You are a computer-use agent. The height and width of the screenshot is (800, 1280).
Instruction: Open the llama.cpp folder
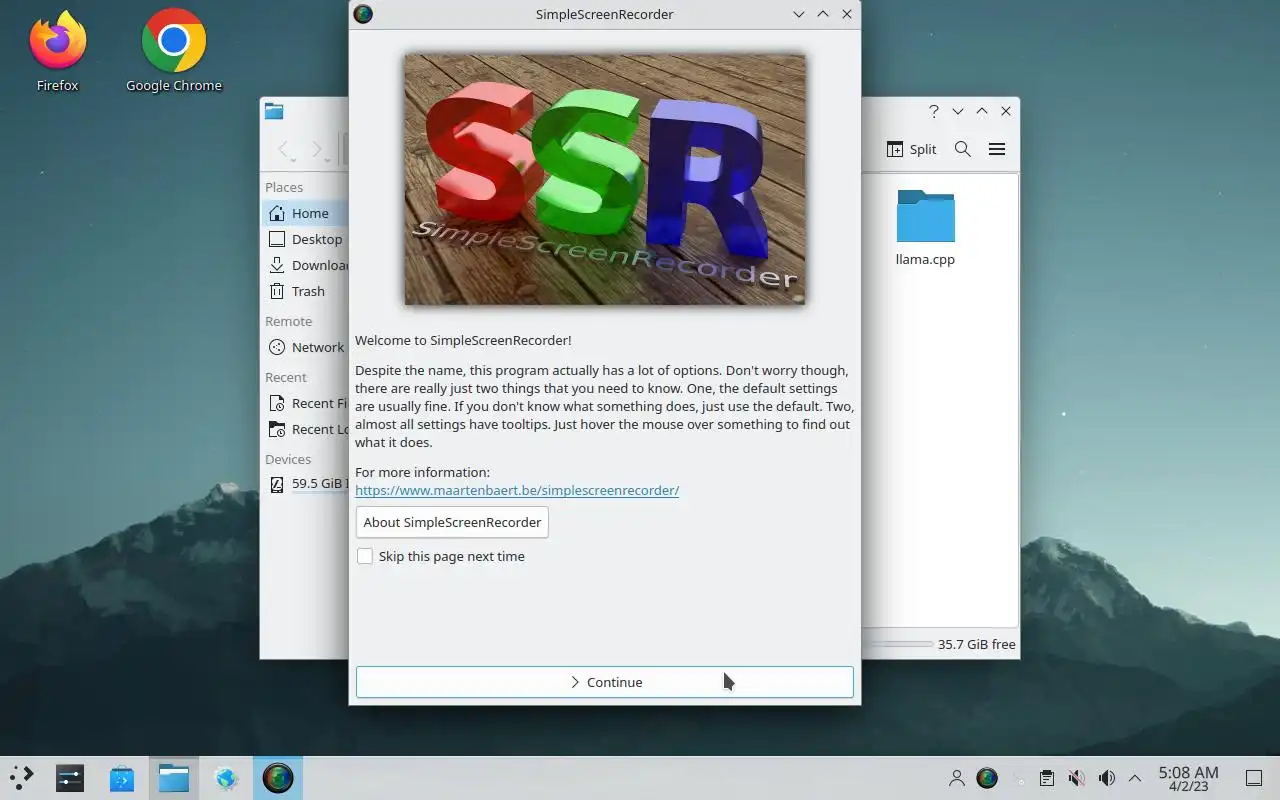click(925, 228)
